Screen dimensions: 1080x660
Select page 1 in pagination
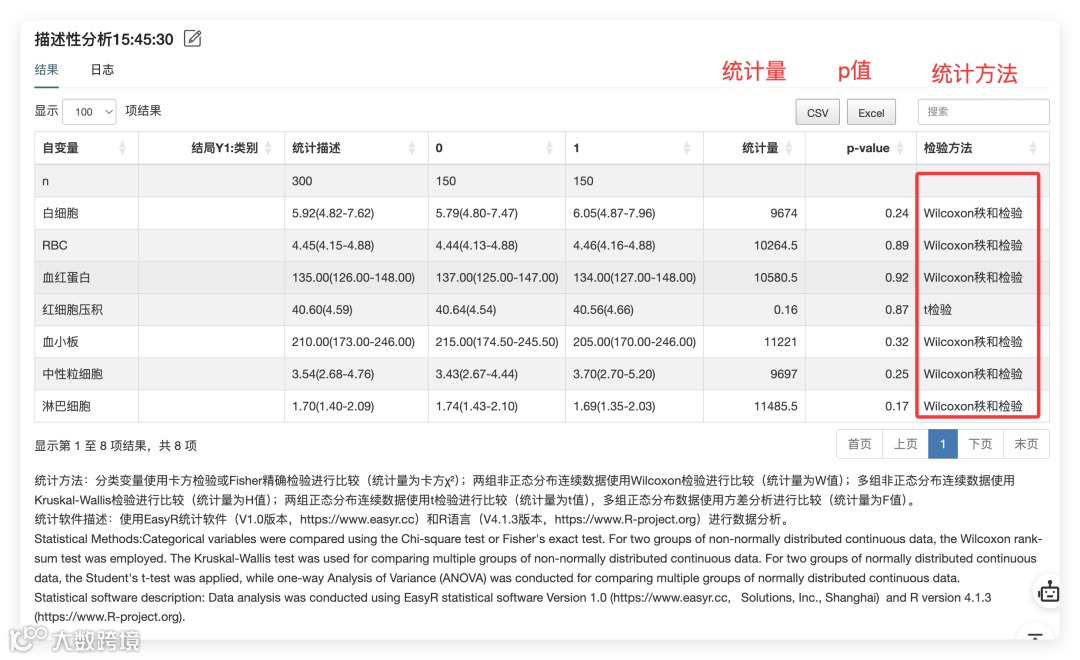tap(943, 444)
